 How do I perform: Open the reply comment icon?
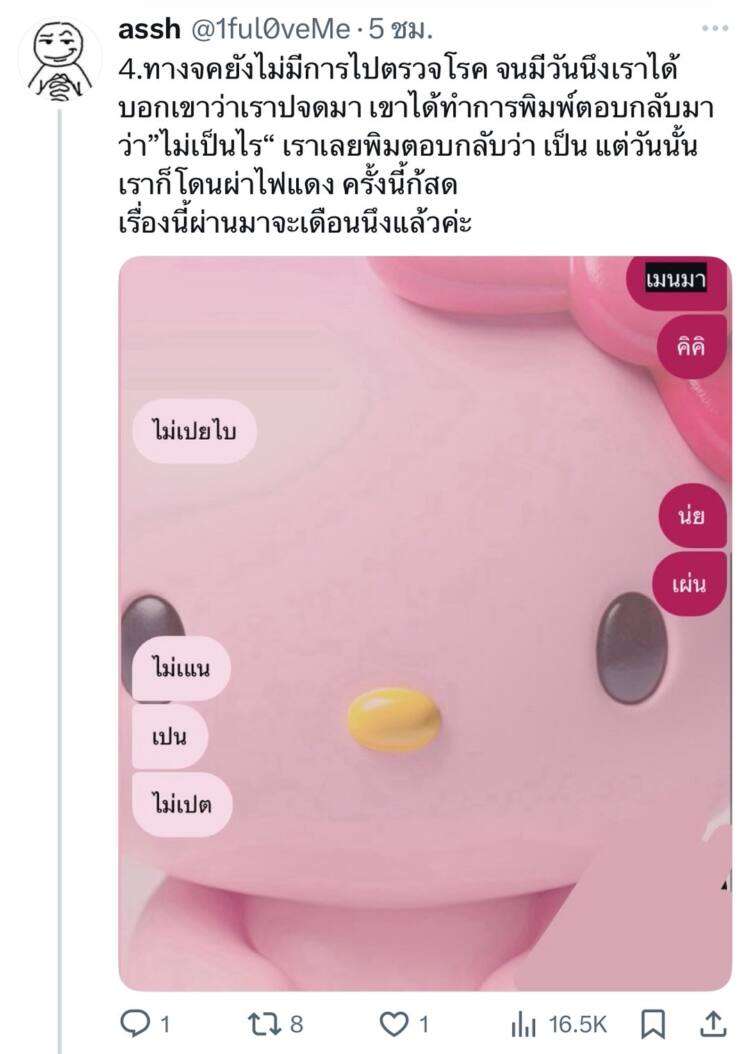[x=135, y=1024]
